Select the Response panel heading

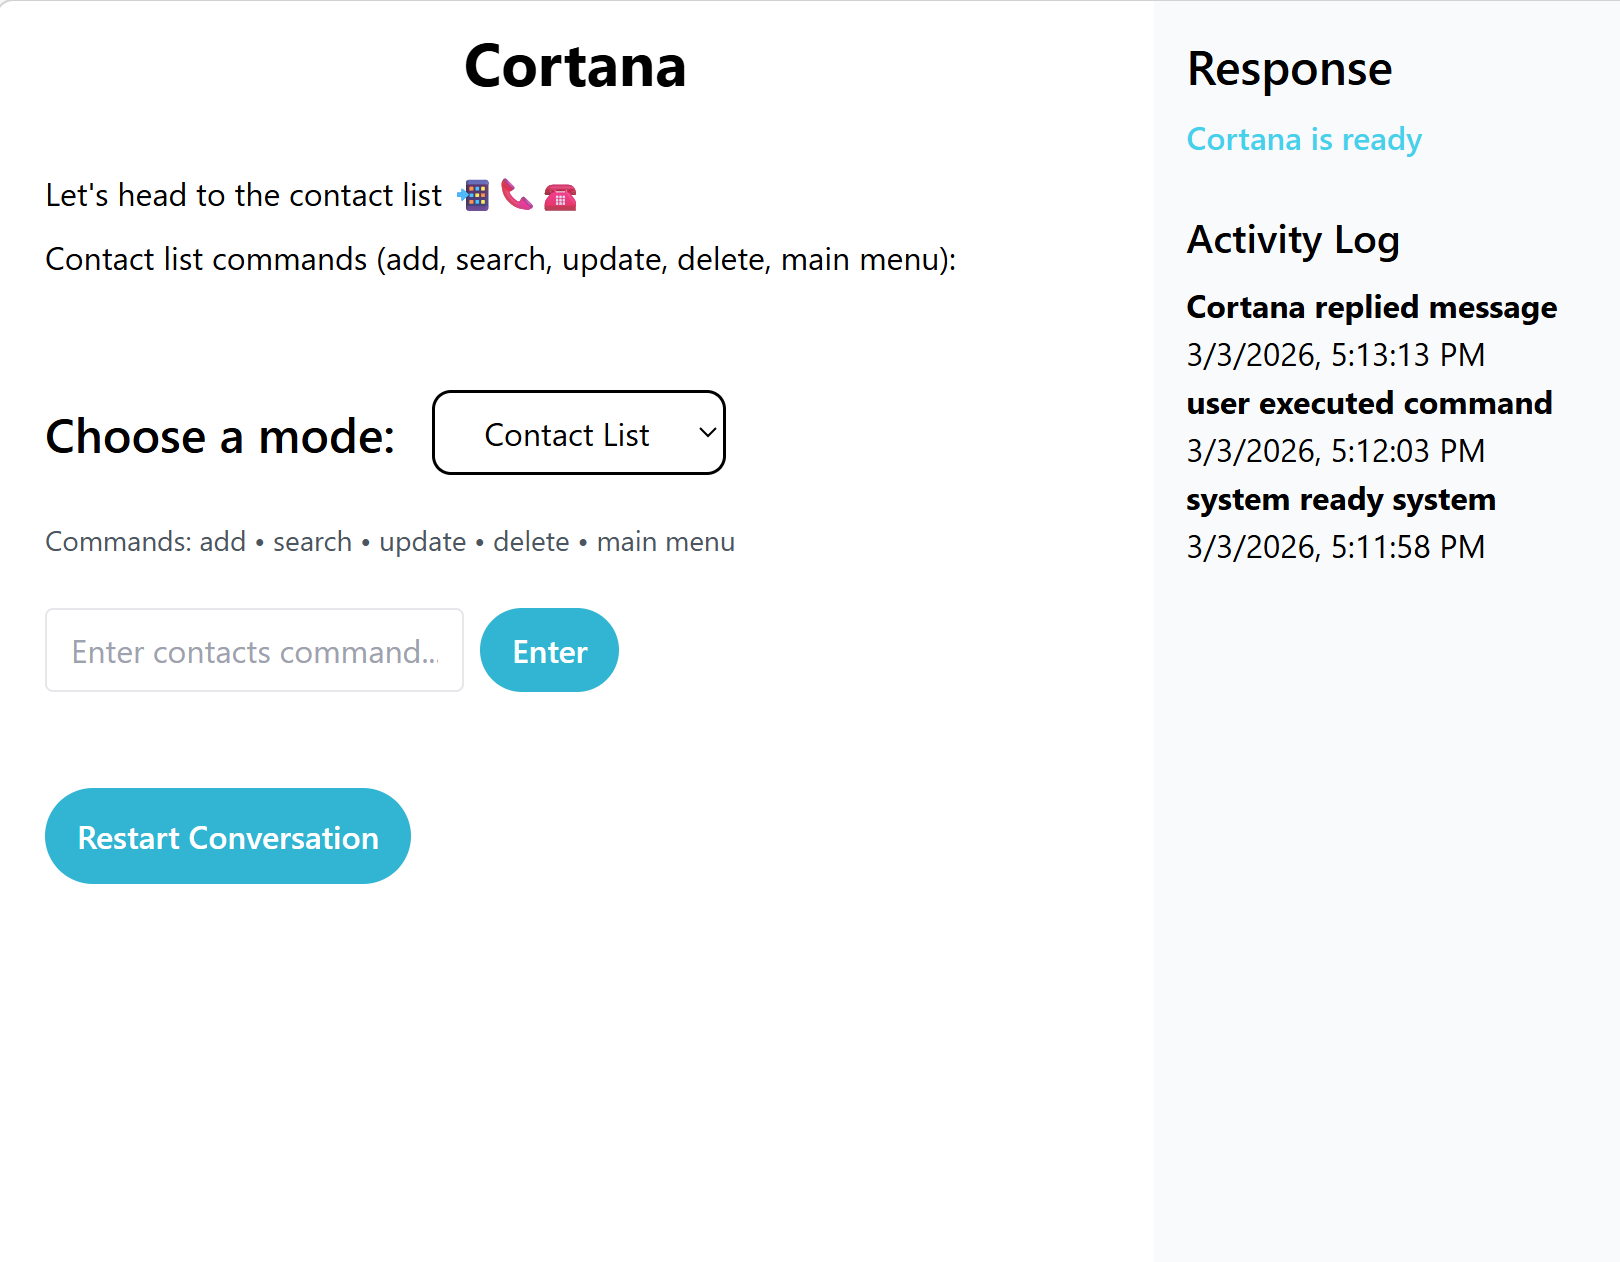(x=1289, y=69)
